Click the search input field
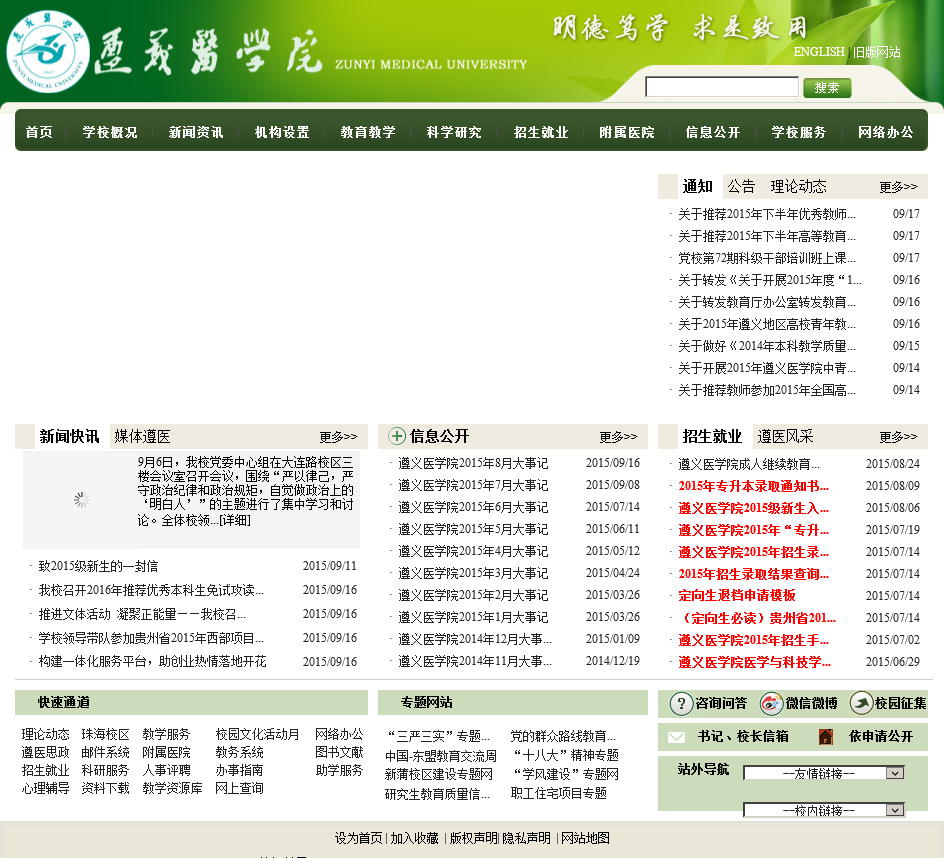 (722, 87)
